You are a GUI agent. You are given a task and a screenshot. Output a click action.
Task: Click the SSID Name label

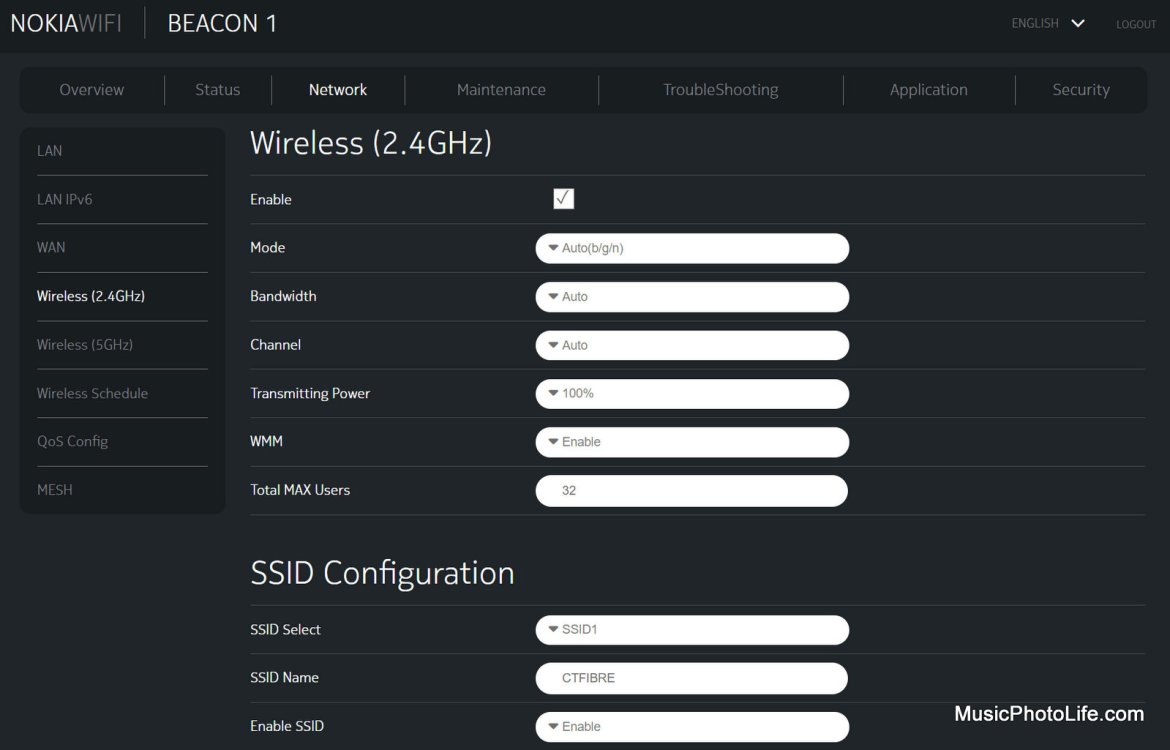(x=284, y=677)
